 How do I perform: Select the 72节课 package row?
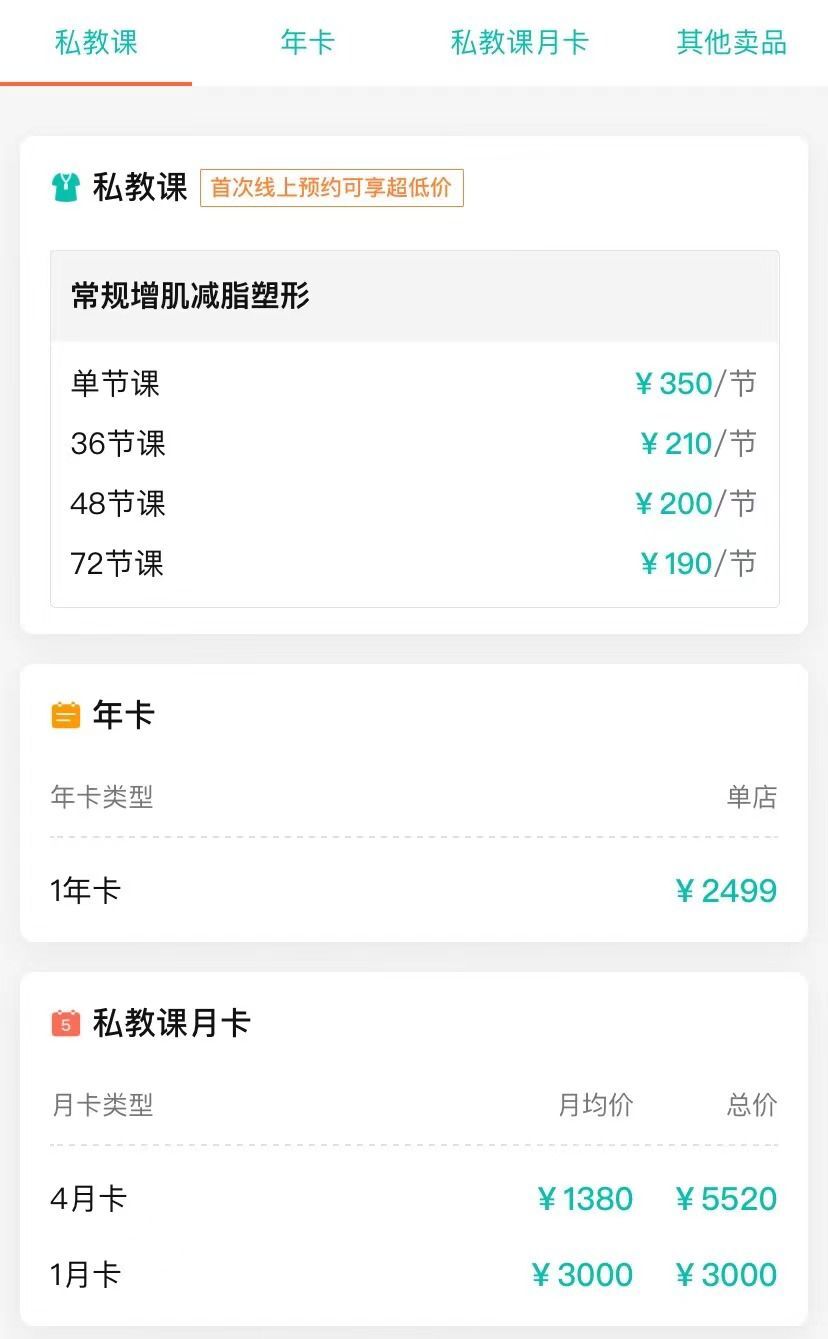click(414, 563)
